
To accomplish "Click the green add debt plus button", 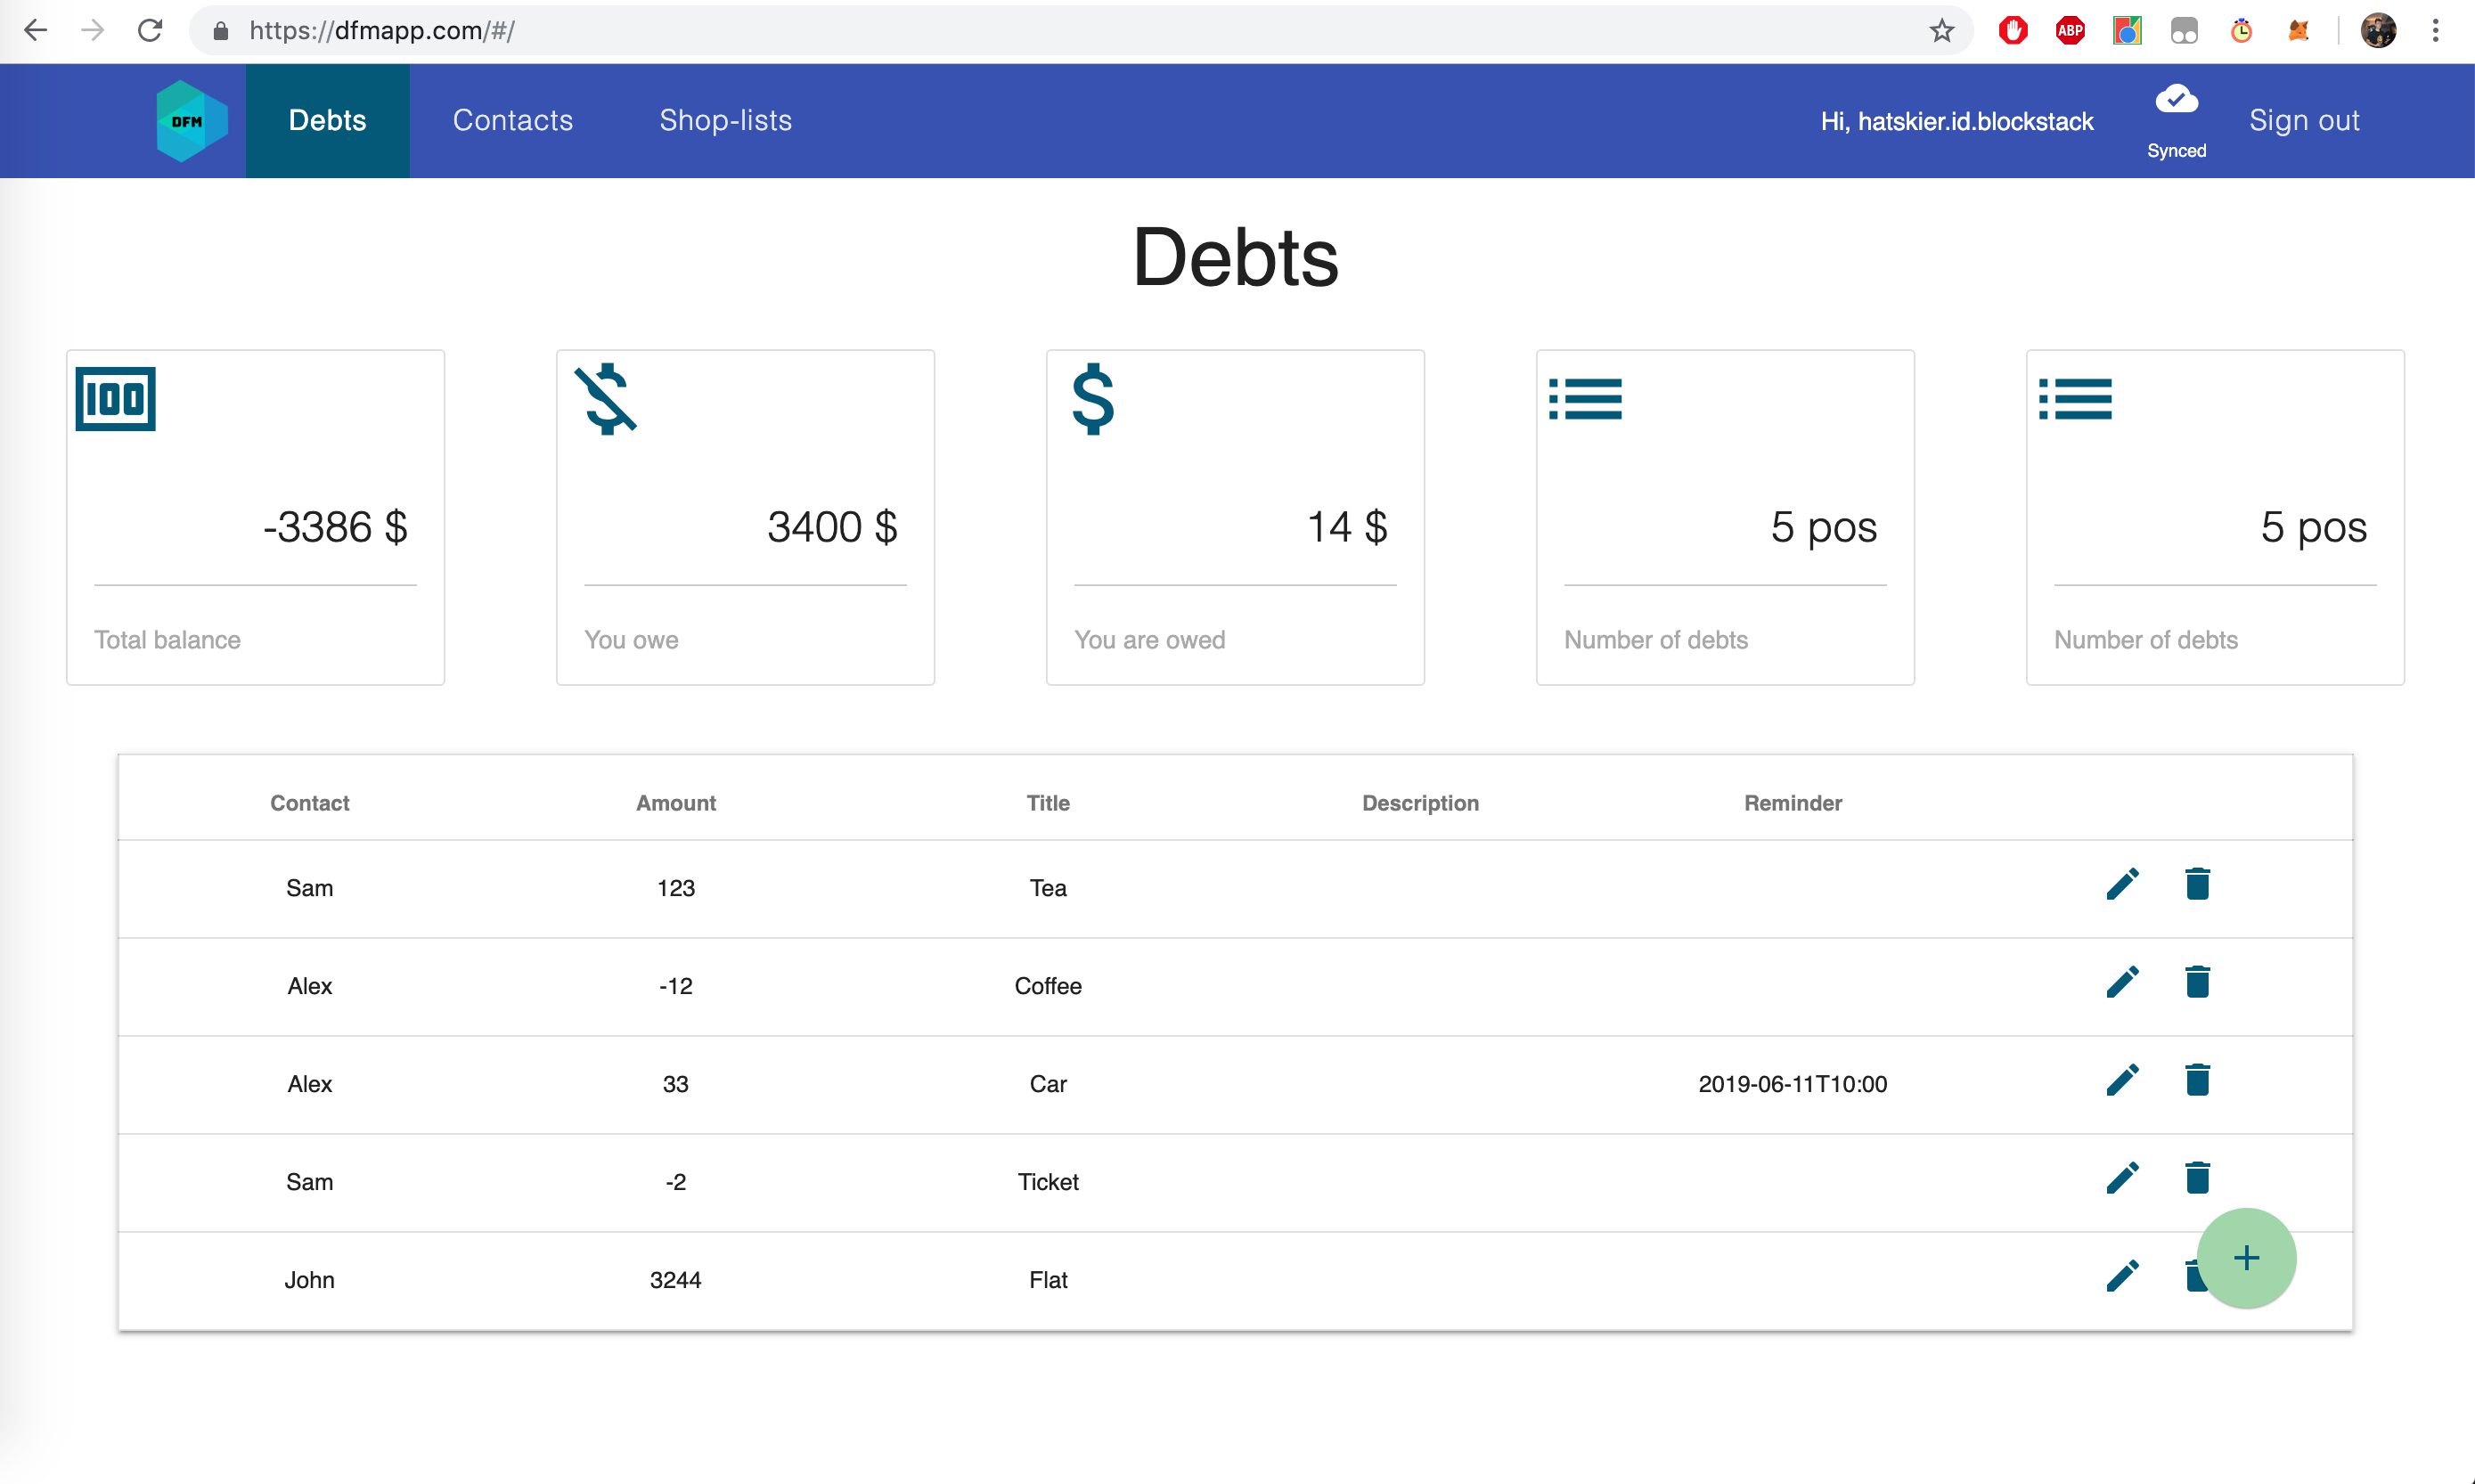I will 2246,1258.
